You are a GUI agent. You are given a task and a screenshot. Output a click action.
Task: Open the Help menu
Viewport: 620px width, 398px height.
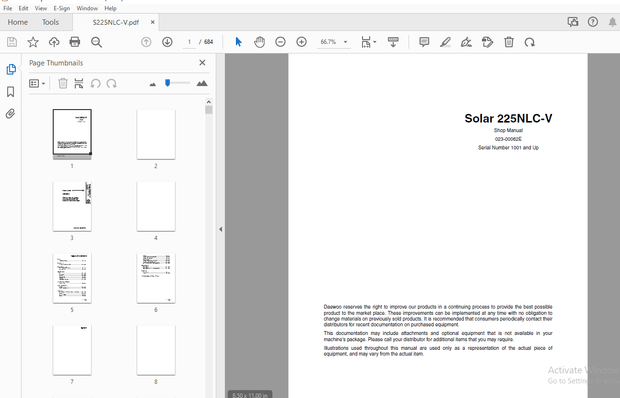tap(110, 8)
